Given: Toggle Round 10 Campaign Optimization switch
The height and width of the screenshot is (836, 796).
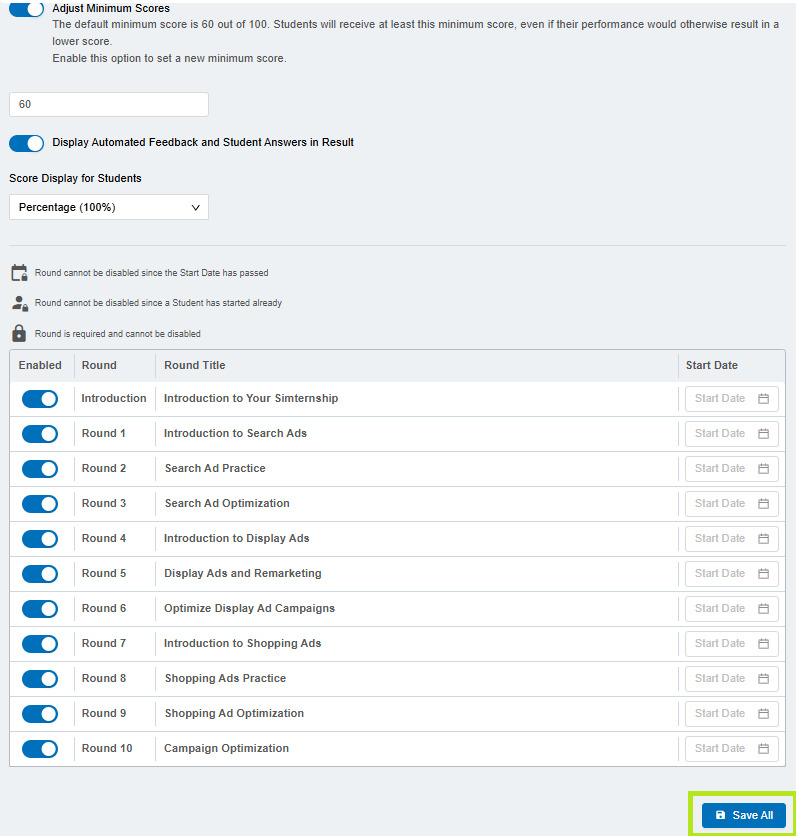Looking at the screenshot, I should (x=40, y=749).
